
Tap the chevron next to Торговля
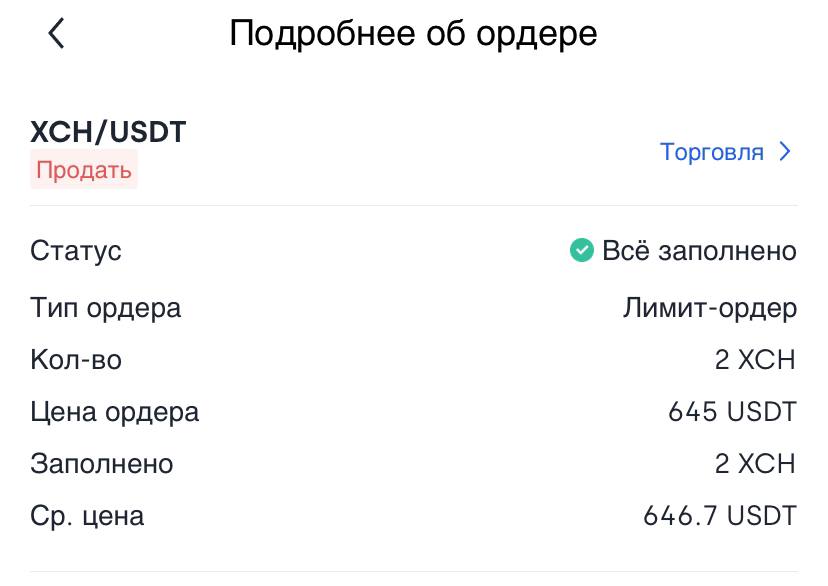(785, 152)
